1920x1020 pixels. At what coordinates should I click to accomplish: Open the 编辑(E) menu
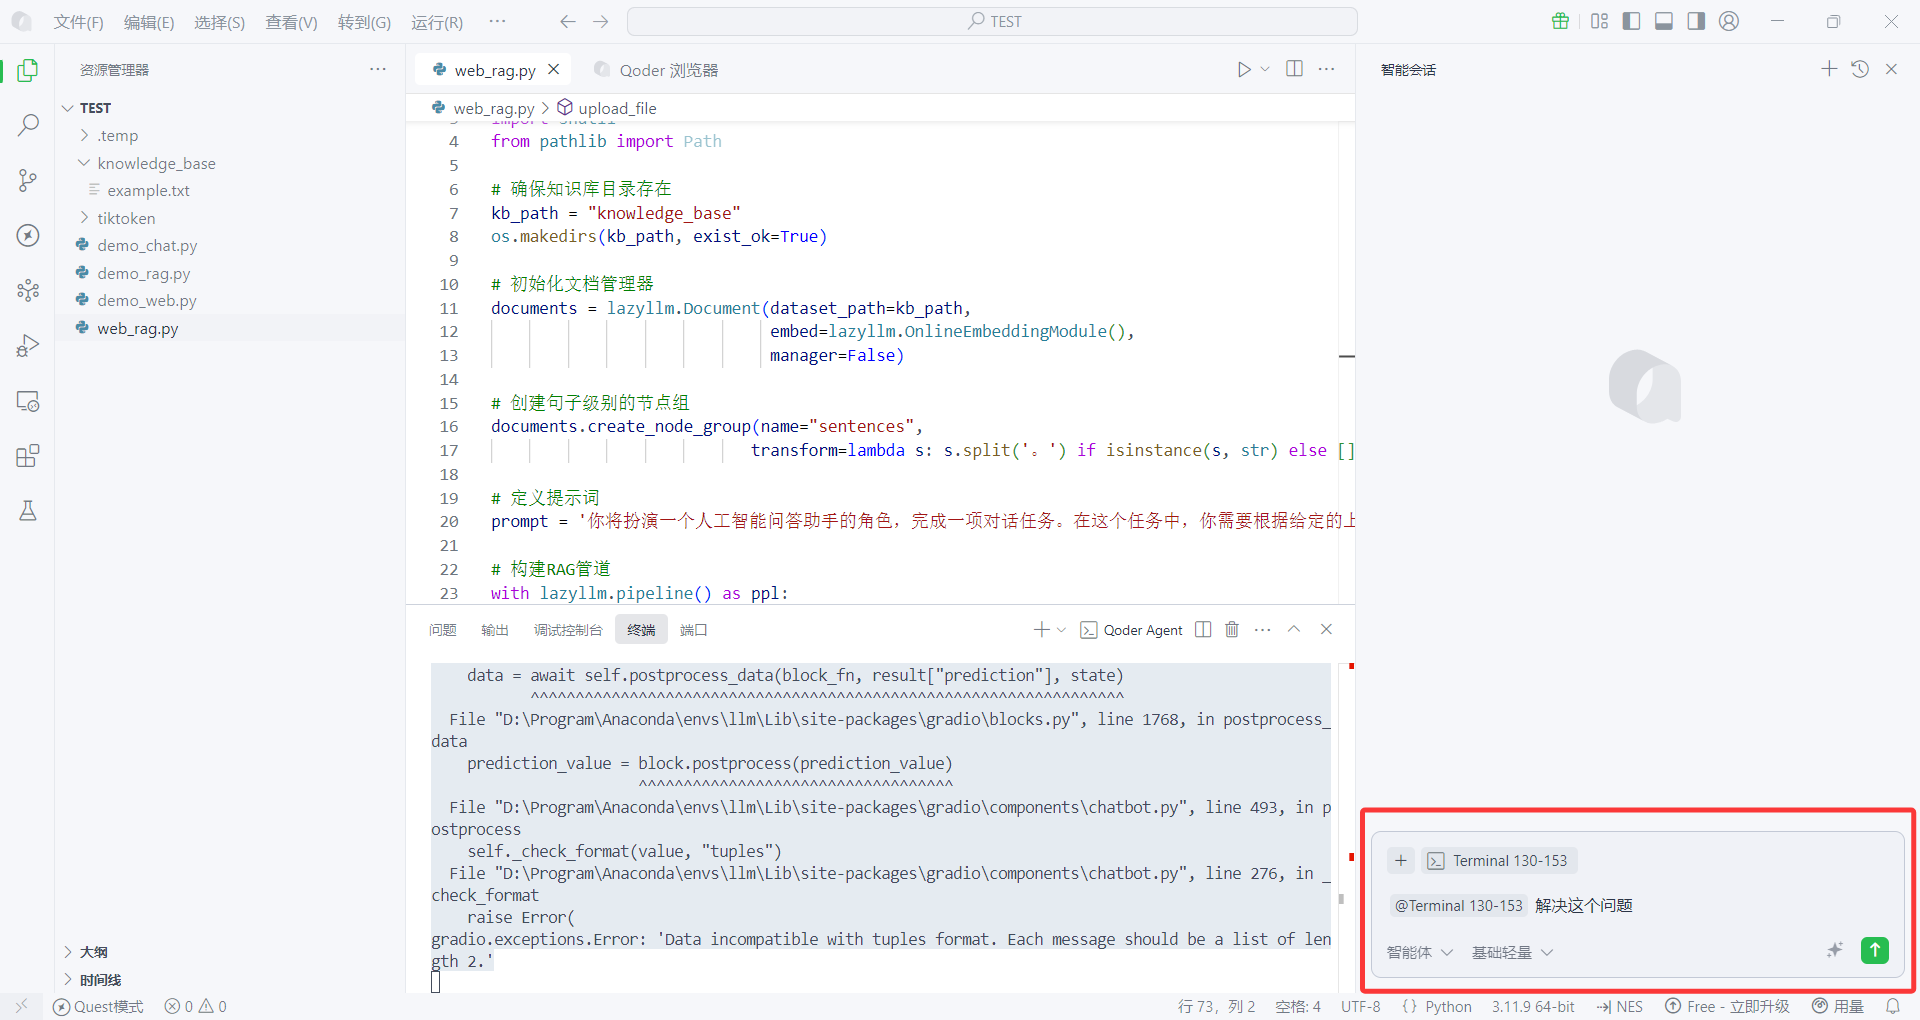[149, 22]
